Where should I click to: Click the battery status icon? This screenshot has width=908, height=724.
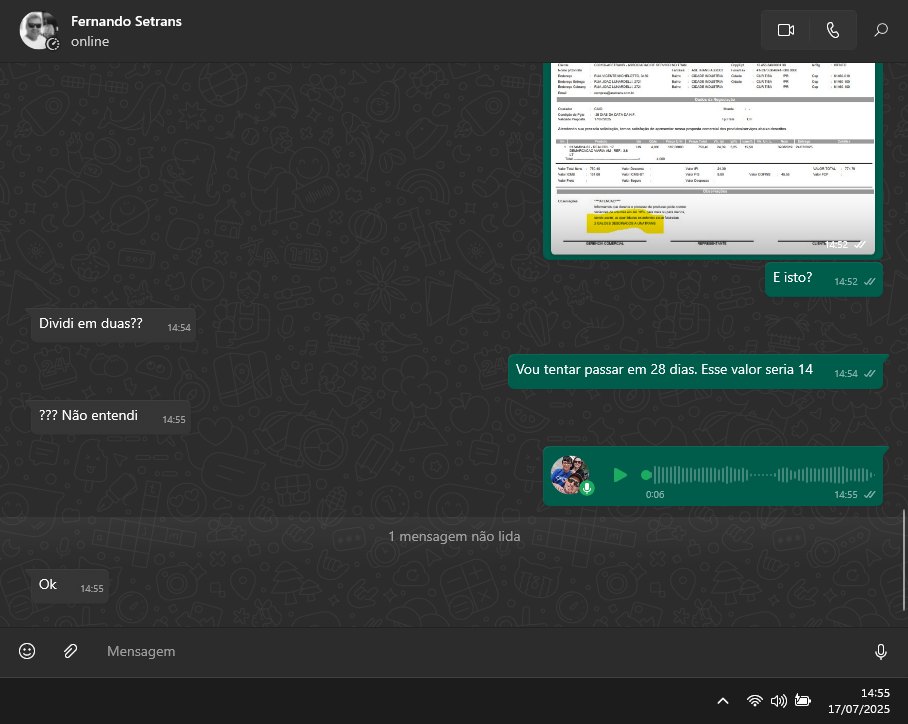(802, 701)
